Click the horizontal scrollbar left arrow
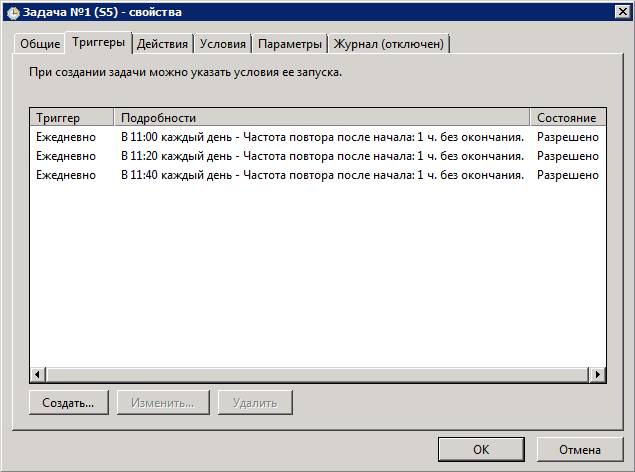Viewport: 635px width, 472px height. point(38,374)
